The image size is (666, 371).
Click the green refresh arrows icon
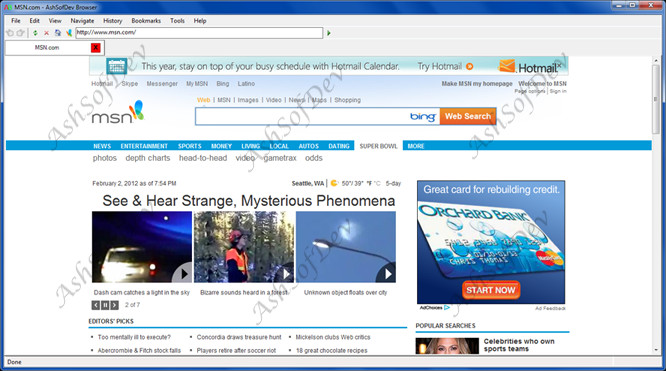tap(35, 33)
